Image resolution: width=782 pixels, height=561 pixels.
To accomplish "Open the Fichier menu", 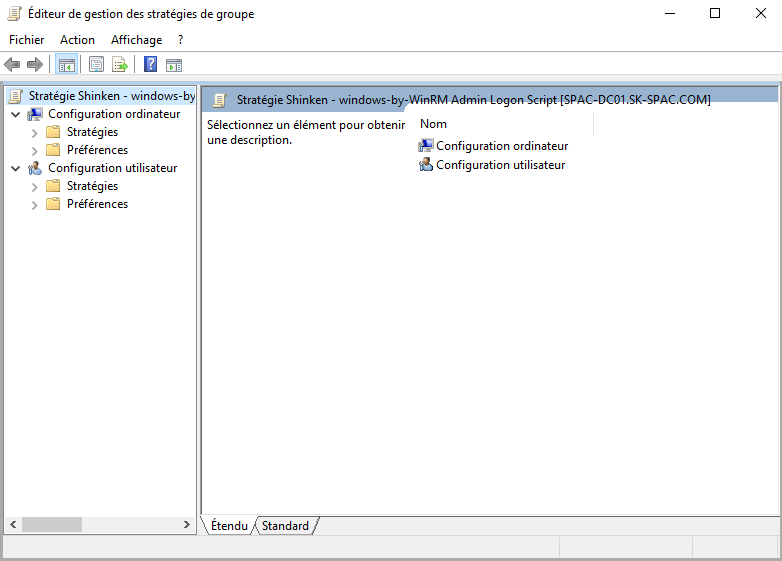I will 27,40.
